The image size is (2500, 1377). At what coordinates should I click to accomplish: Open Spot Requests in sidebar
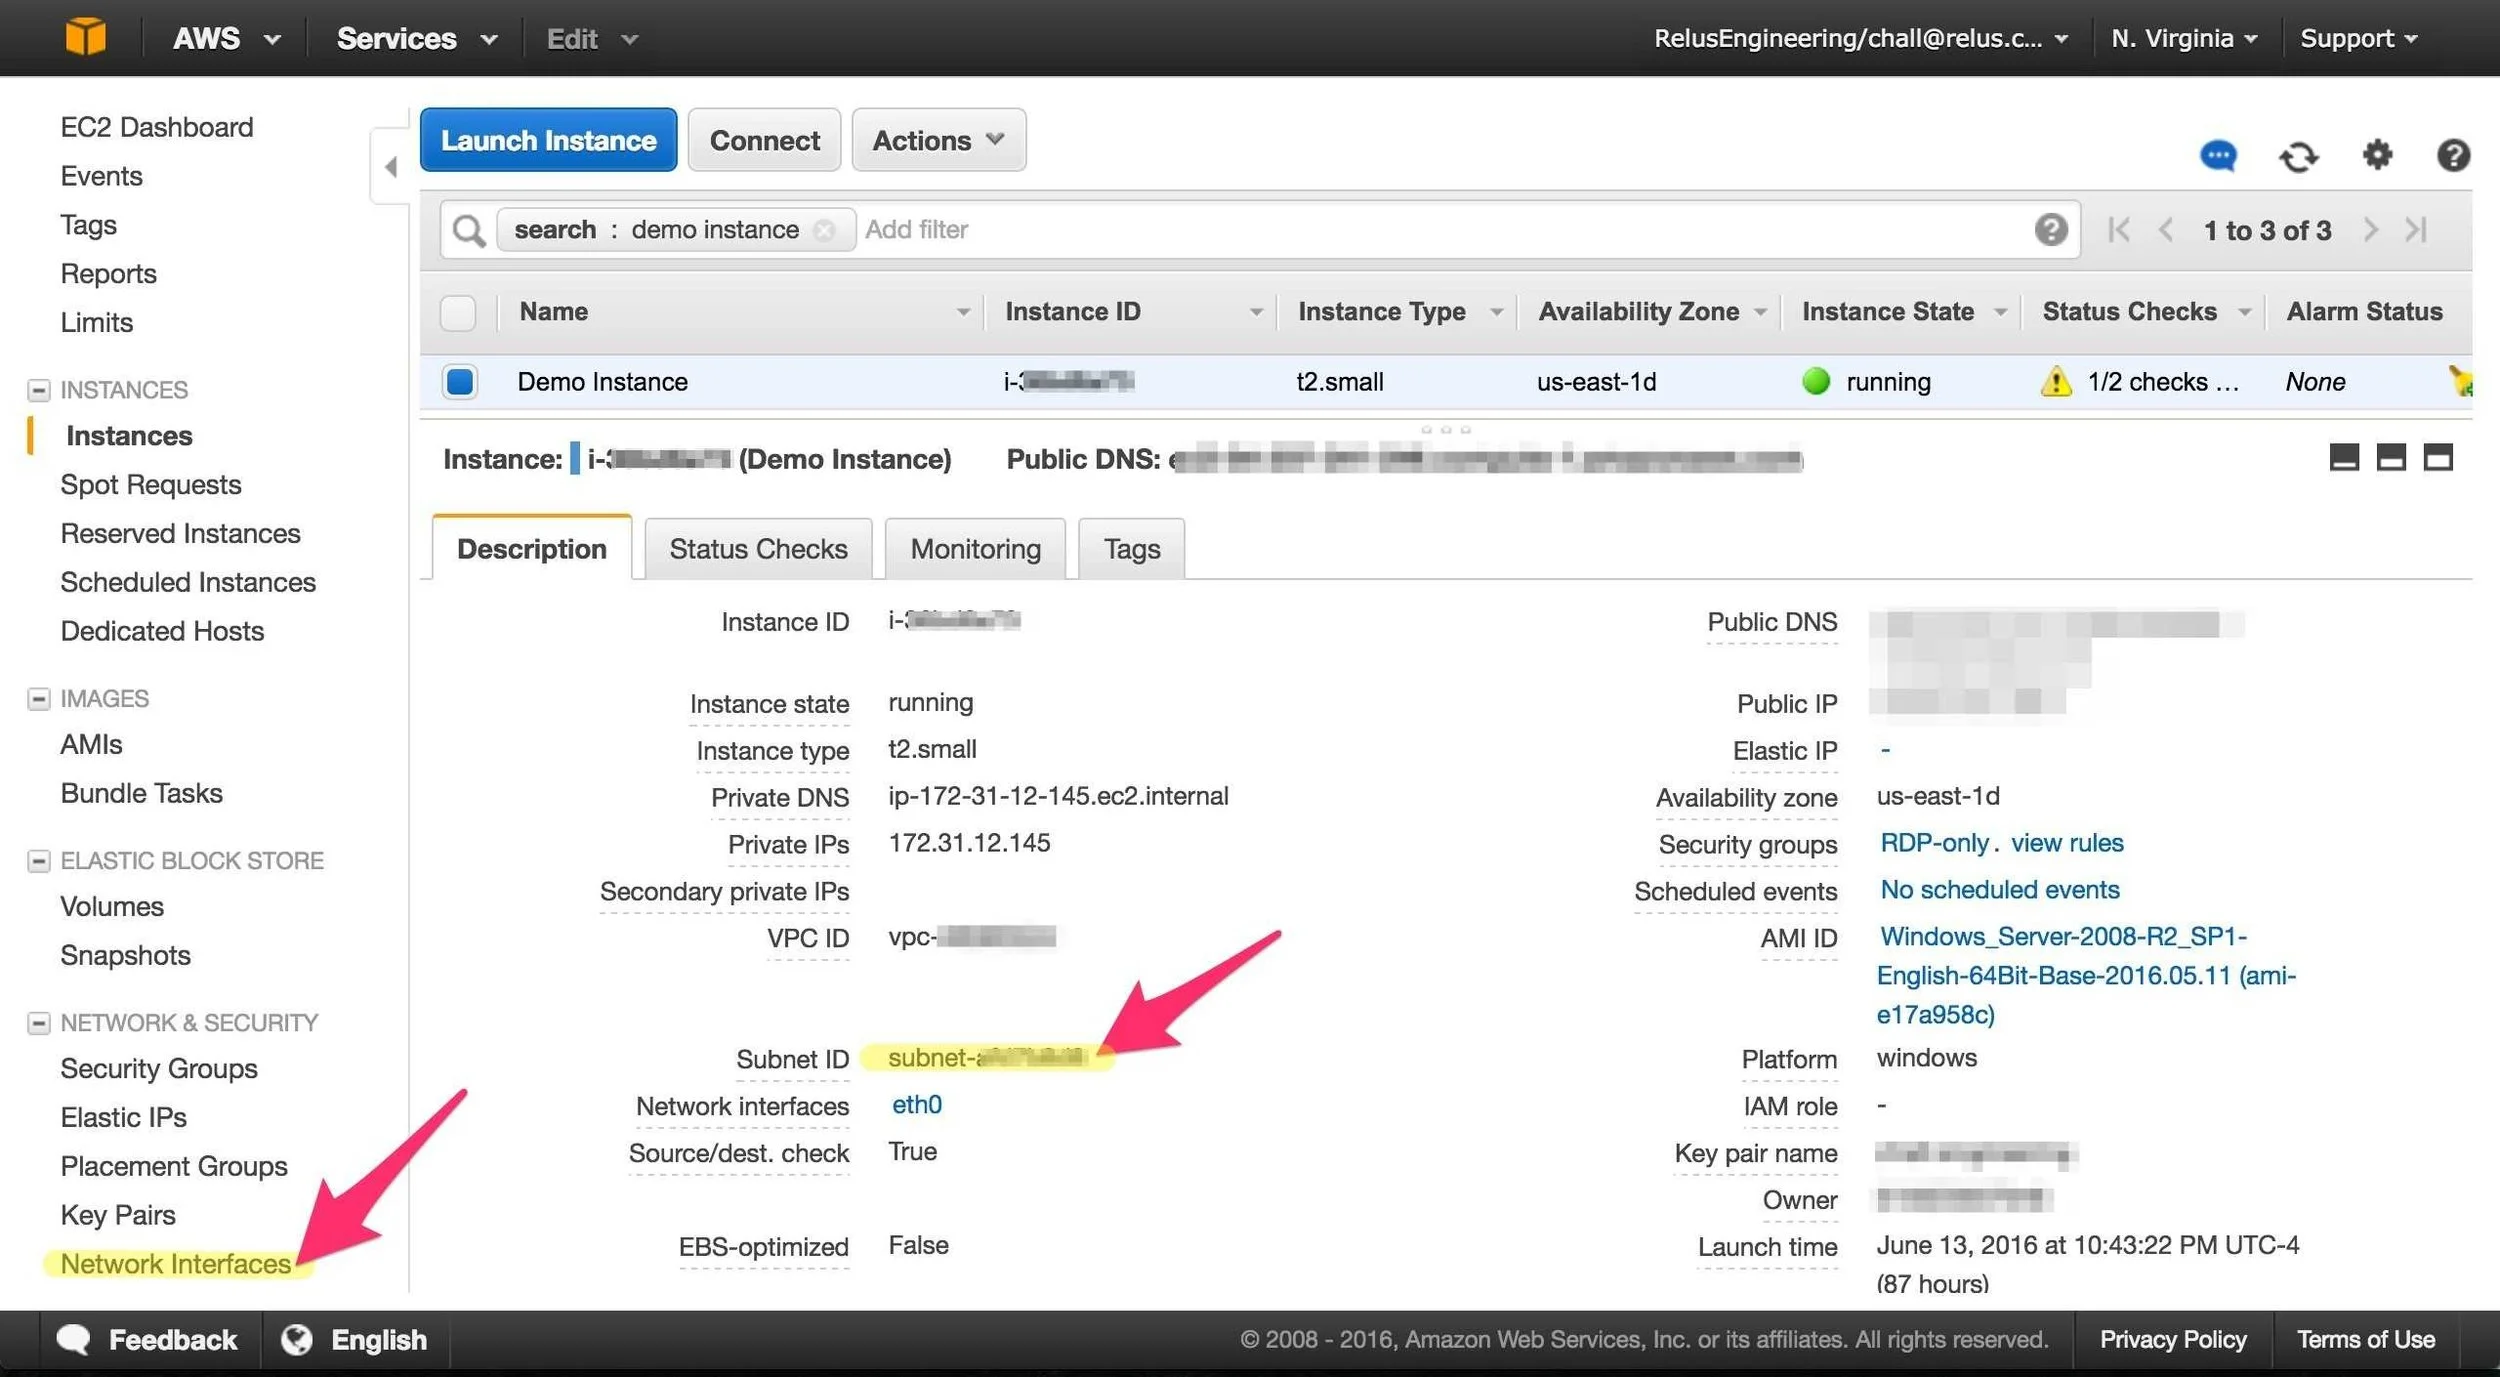tap(151, 485)
